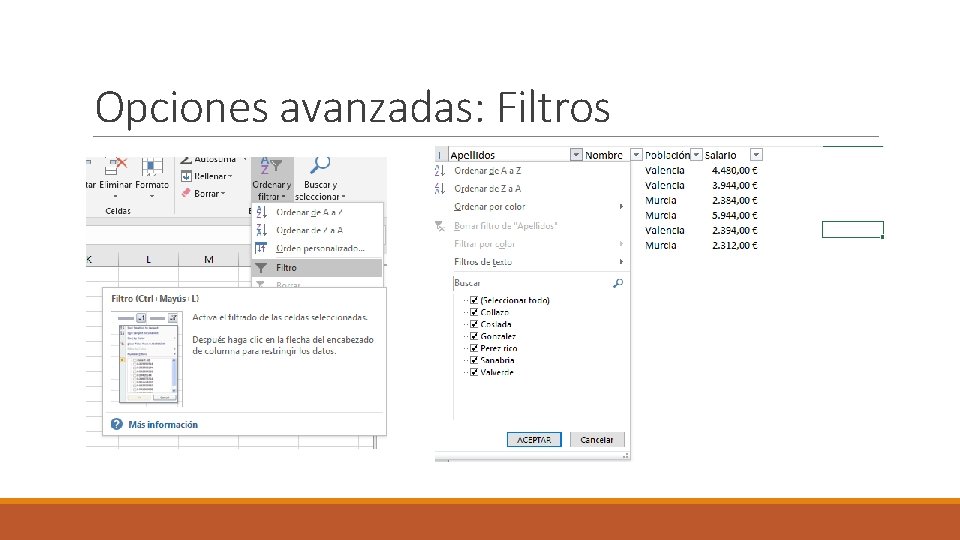
Task: Click the Buscar search field
Action: click(539, 283)
